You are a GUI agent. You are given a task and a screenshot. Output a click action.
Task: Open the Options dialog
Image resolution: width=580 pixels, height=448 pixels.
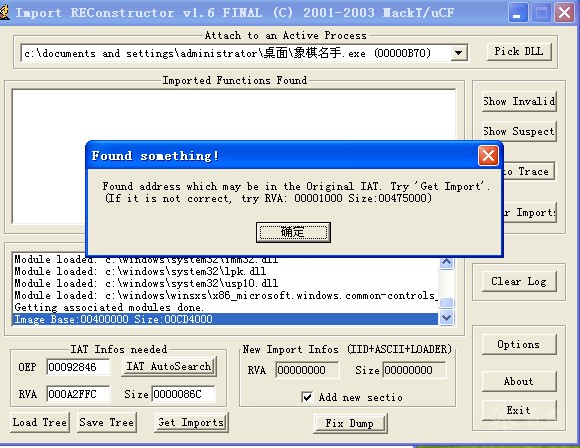[x=519, y=344]
